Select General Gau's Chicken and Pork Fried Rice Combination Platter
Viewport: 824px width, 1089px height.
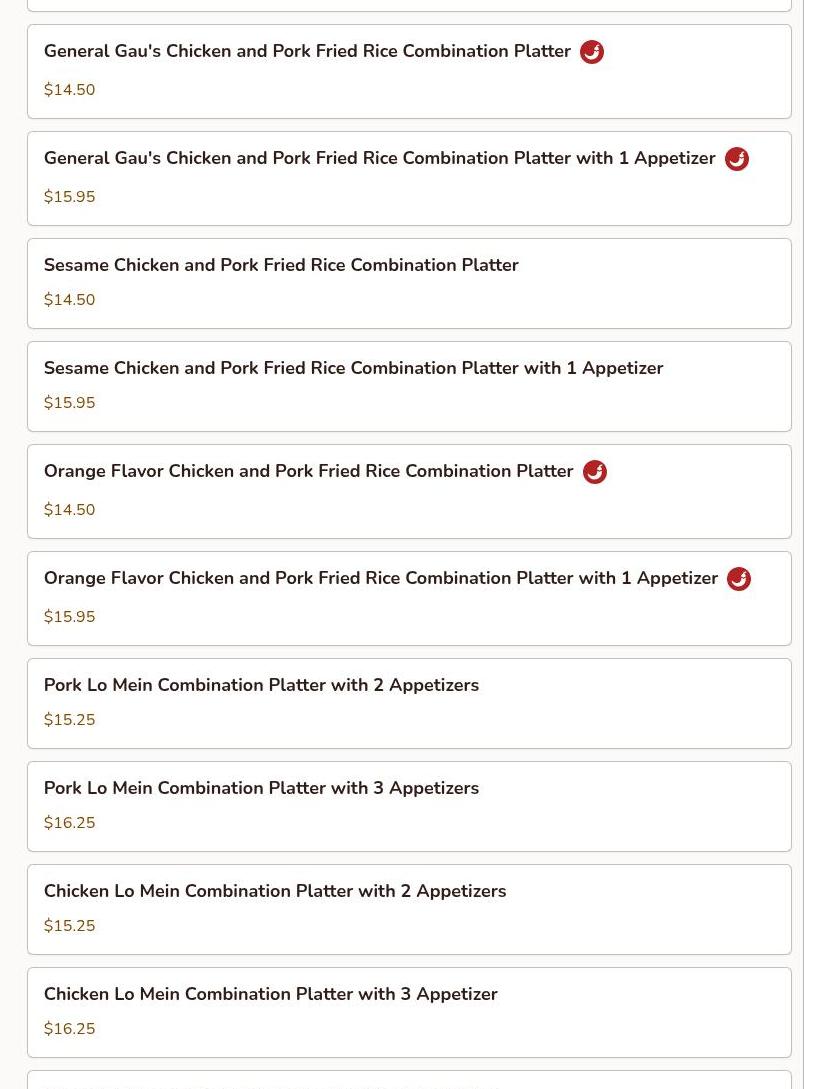coord(307,52)
